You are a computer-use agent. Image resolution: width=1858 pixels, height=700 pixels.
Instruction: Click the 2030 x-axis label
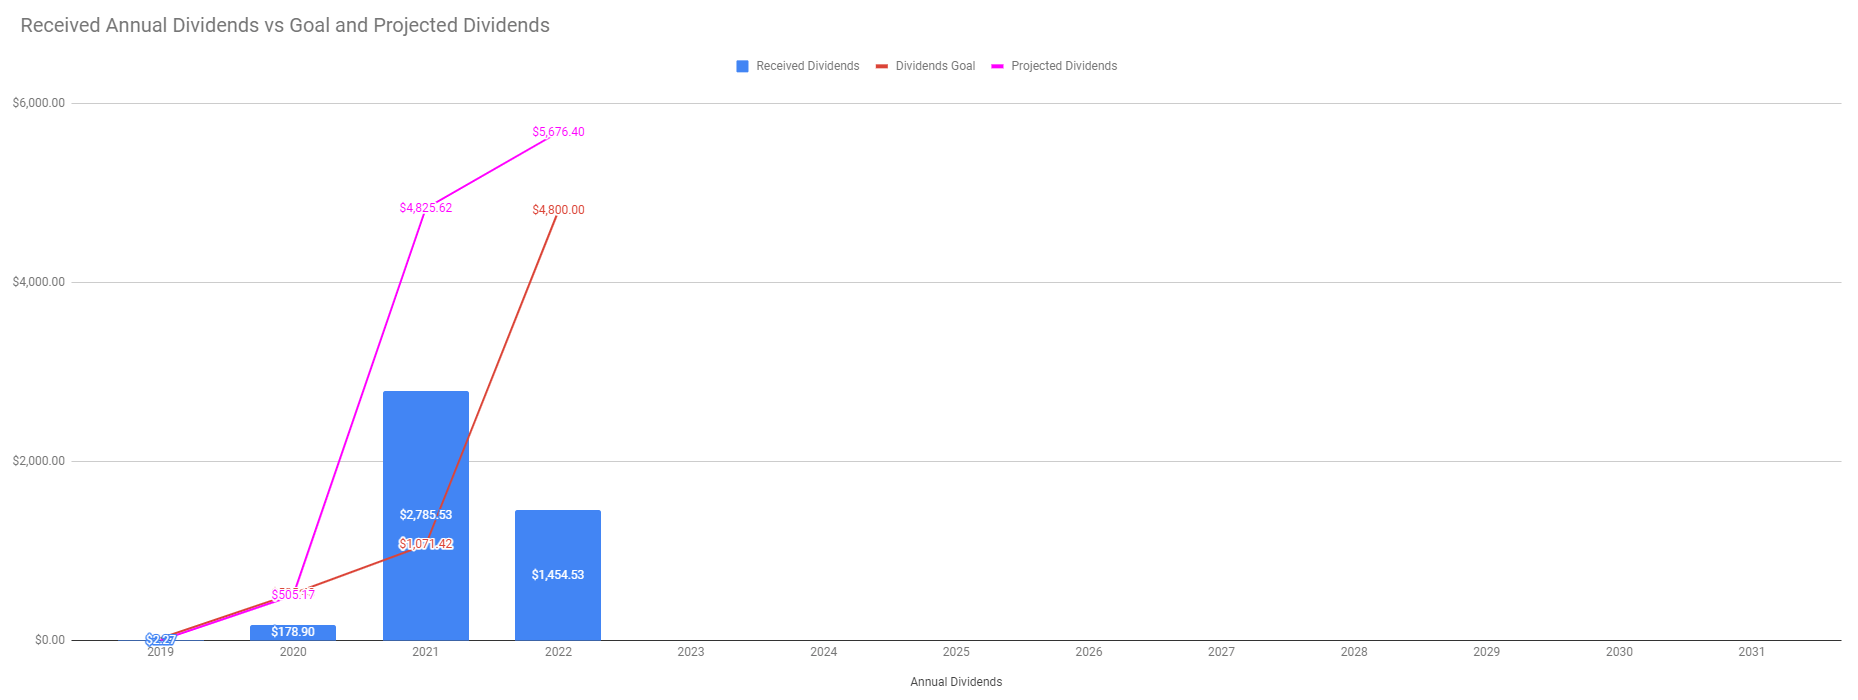(x=1619, y=652)
